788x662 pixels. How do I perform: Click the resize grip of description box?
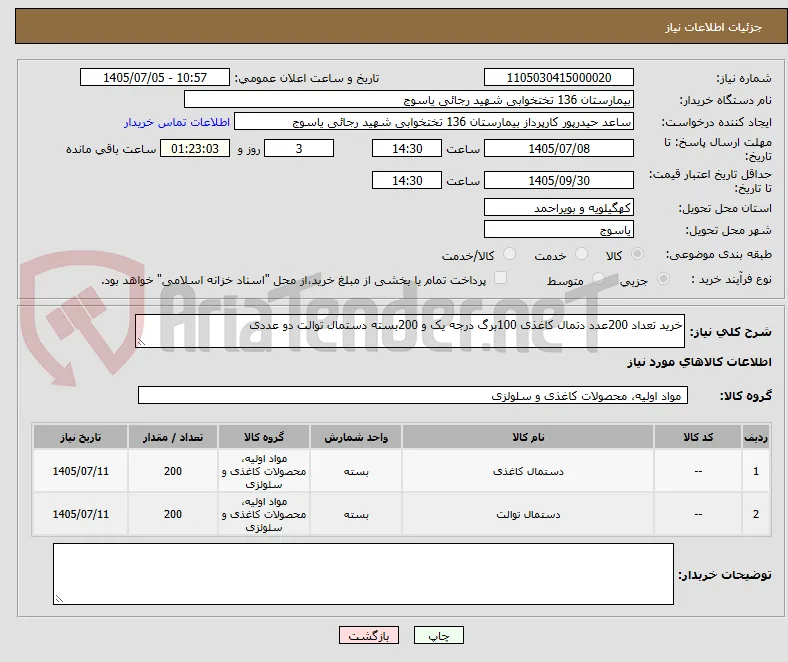pos(141,342)
